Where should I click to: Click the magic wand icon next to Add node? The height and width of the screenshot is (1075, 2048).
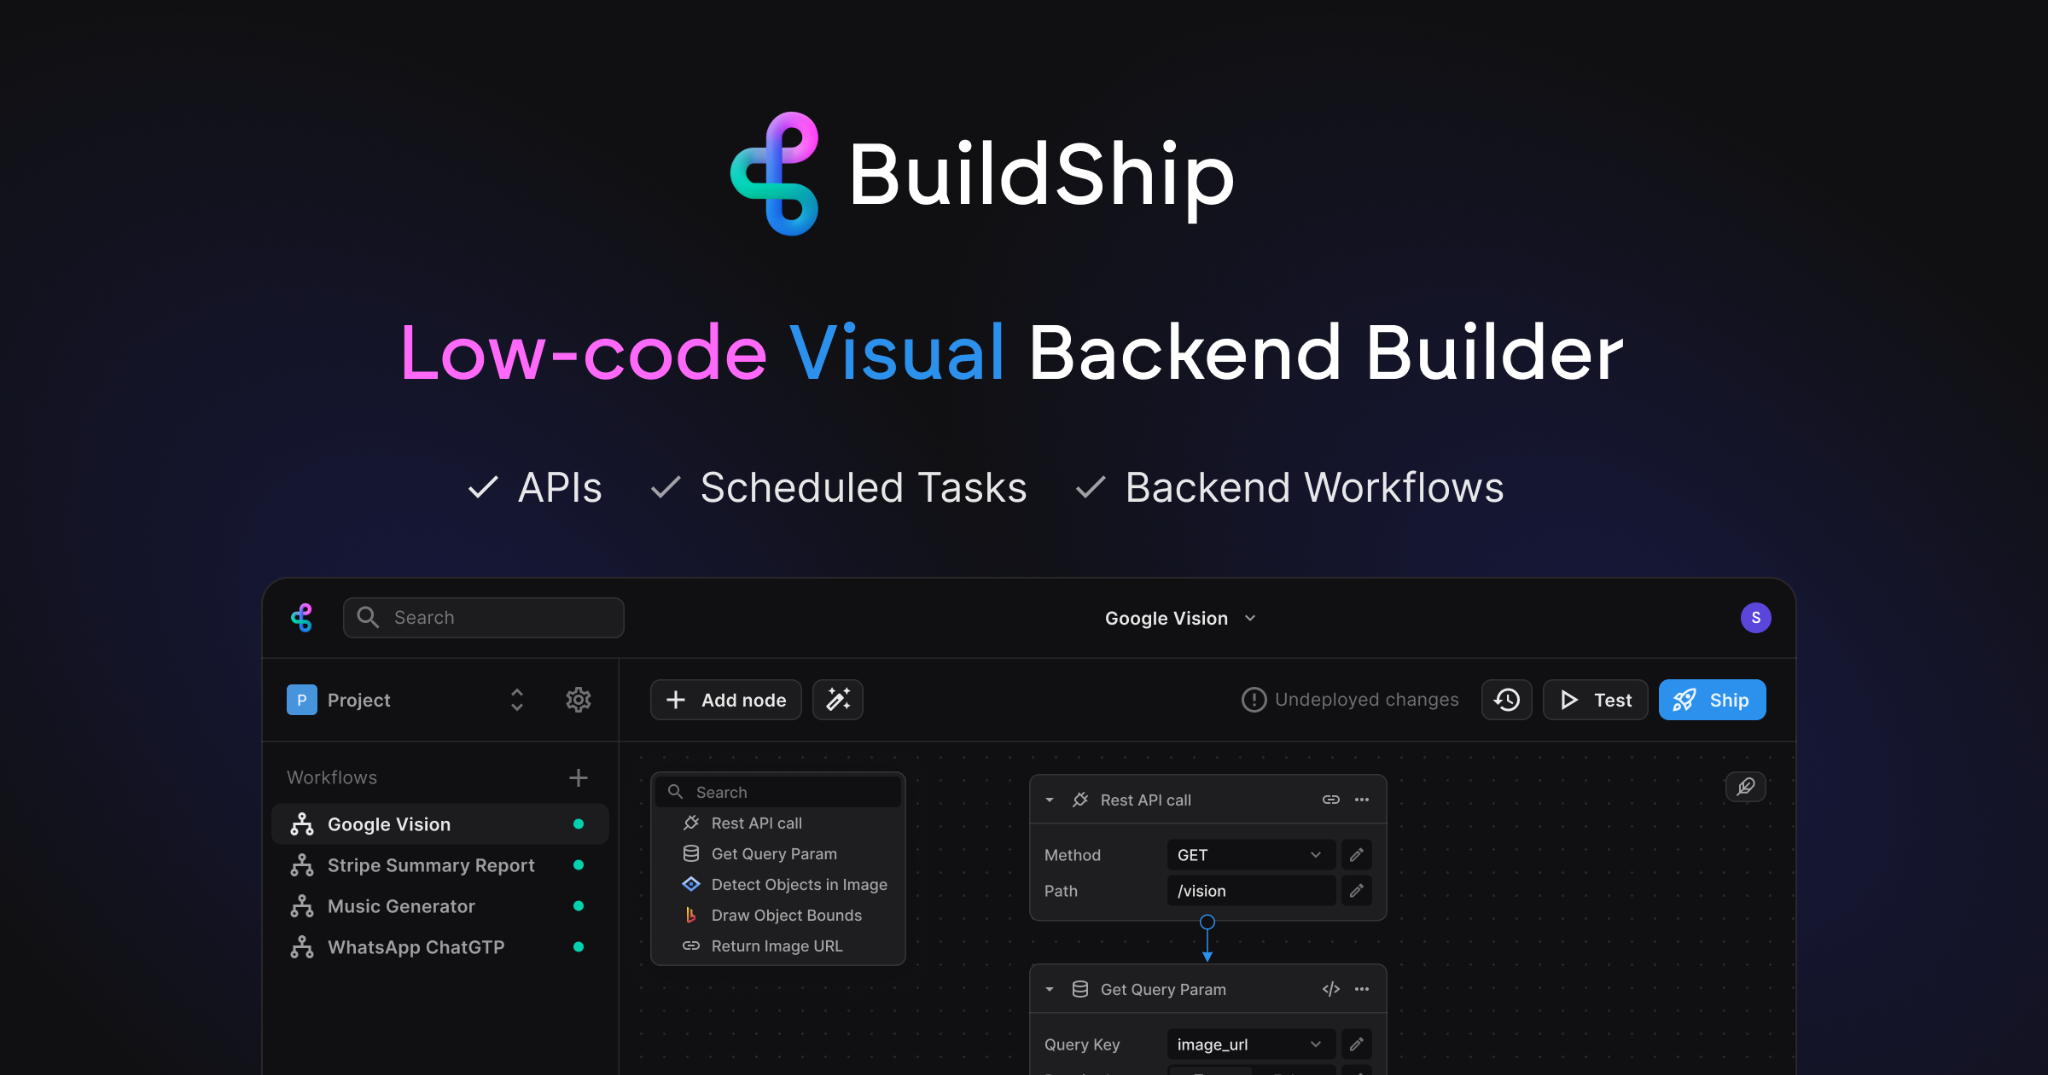click(x=838, y=699)
